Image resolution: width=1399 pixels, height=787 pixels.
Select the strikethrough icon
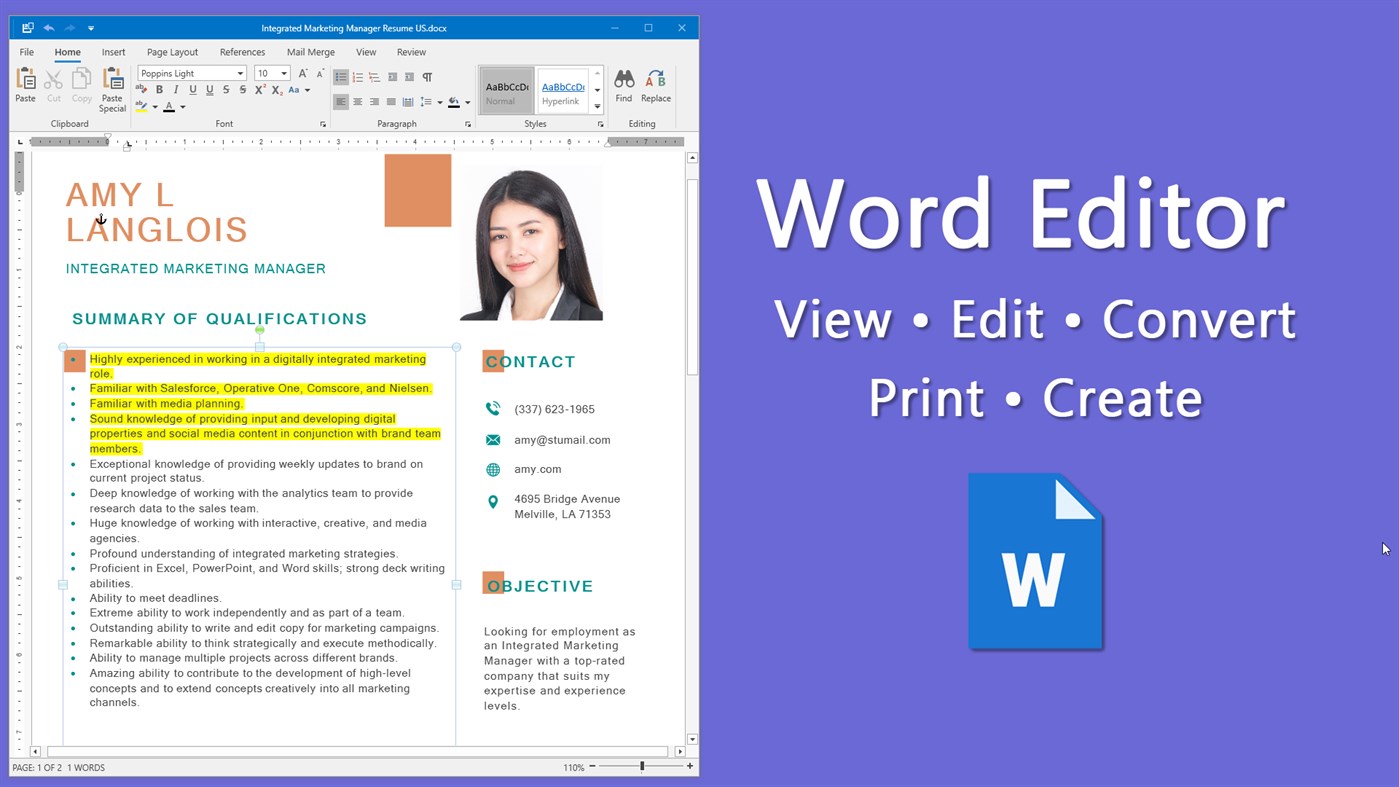coord(227,89)
